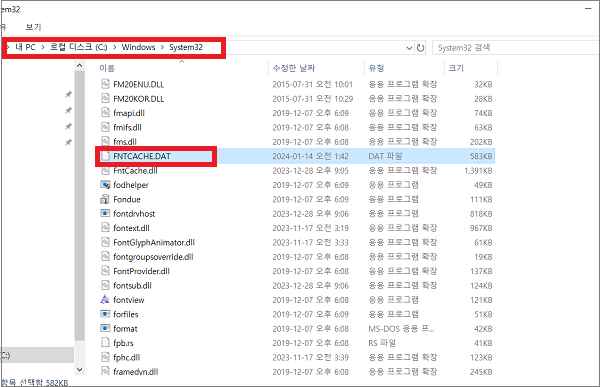Expand the chevron after Windows breadcrumb
This screenshot has width=600, height=387.
pyautogui.click(x=162, y=47)
